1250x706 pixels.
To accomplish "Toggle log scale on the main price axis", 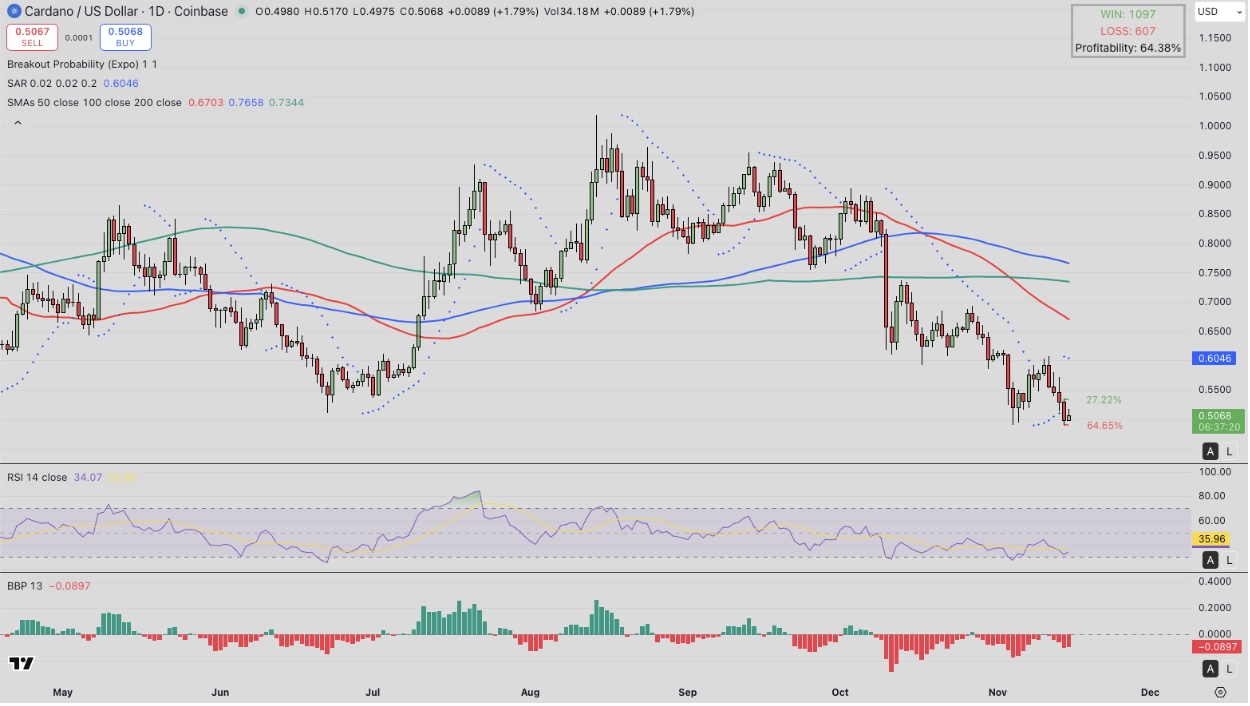I will tap(1228, 451).
